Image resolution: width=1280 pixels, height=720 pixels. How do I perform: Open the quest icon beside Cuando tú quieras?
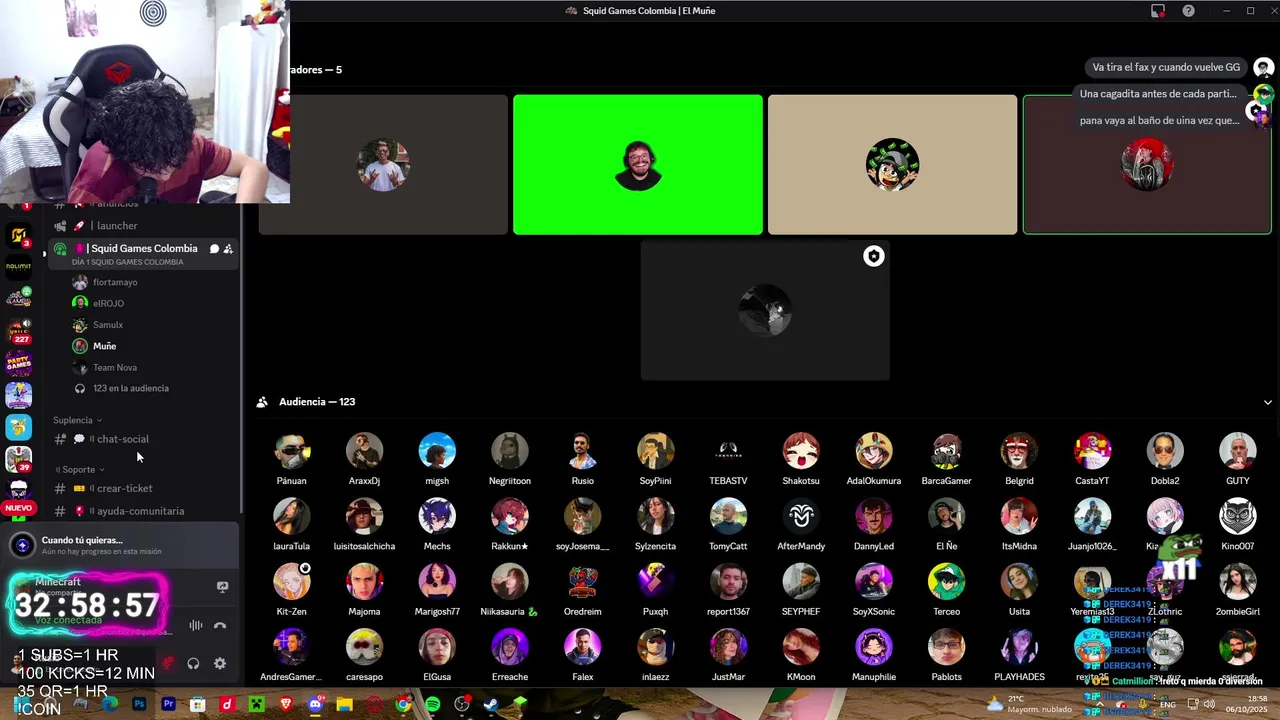(x=22, y=545)
